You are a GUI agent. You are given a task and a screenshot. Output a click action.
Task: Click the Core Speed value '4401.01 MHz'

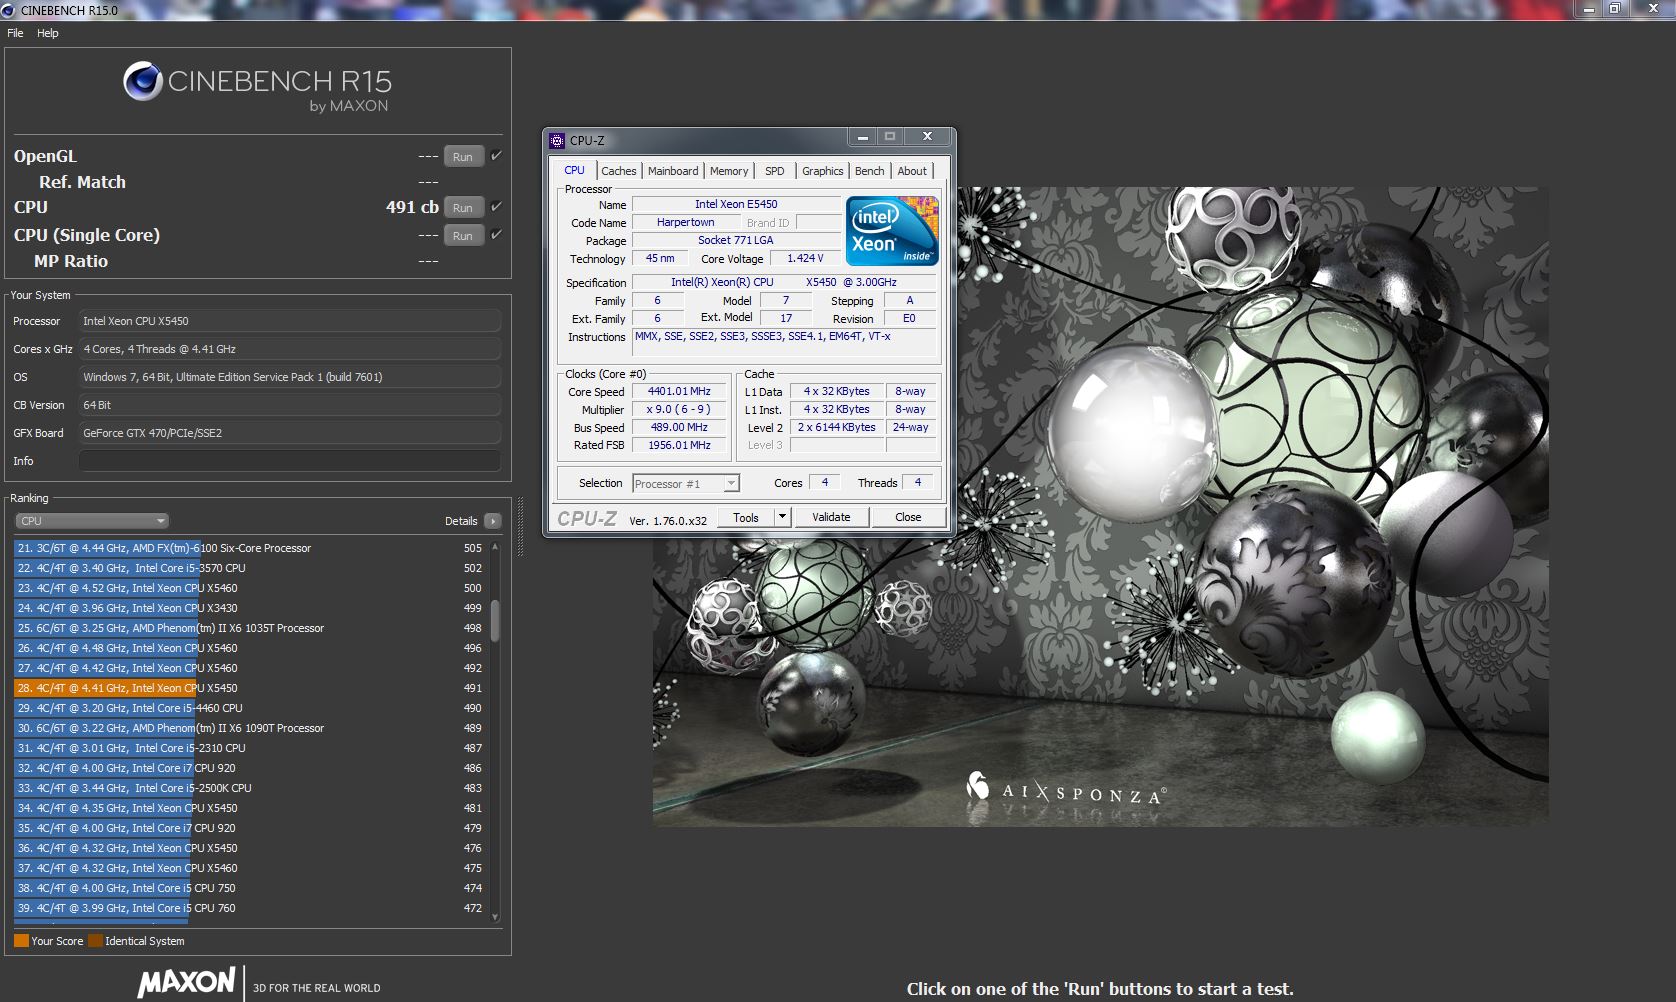tap(679, 391)
